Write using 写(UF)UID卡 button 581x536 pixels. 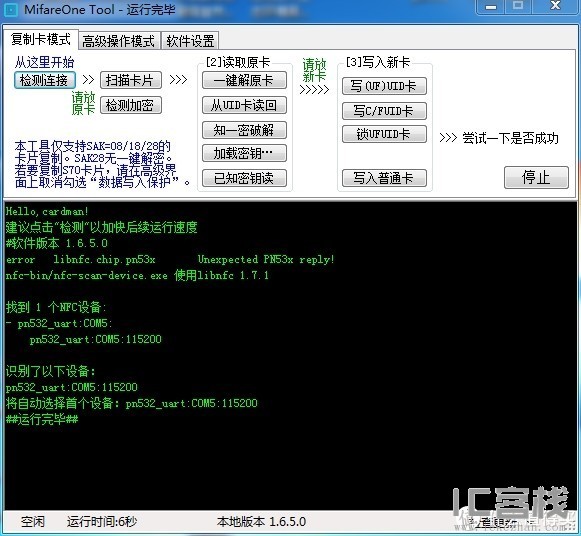384,86
